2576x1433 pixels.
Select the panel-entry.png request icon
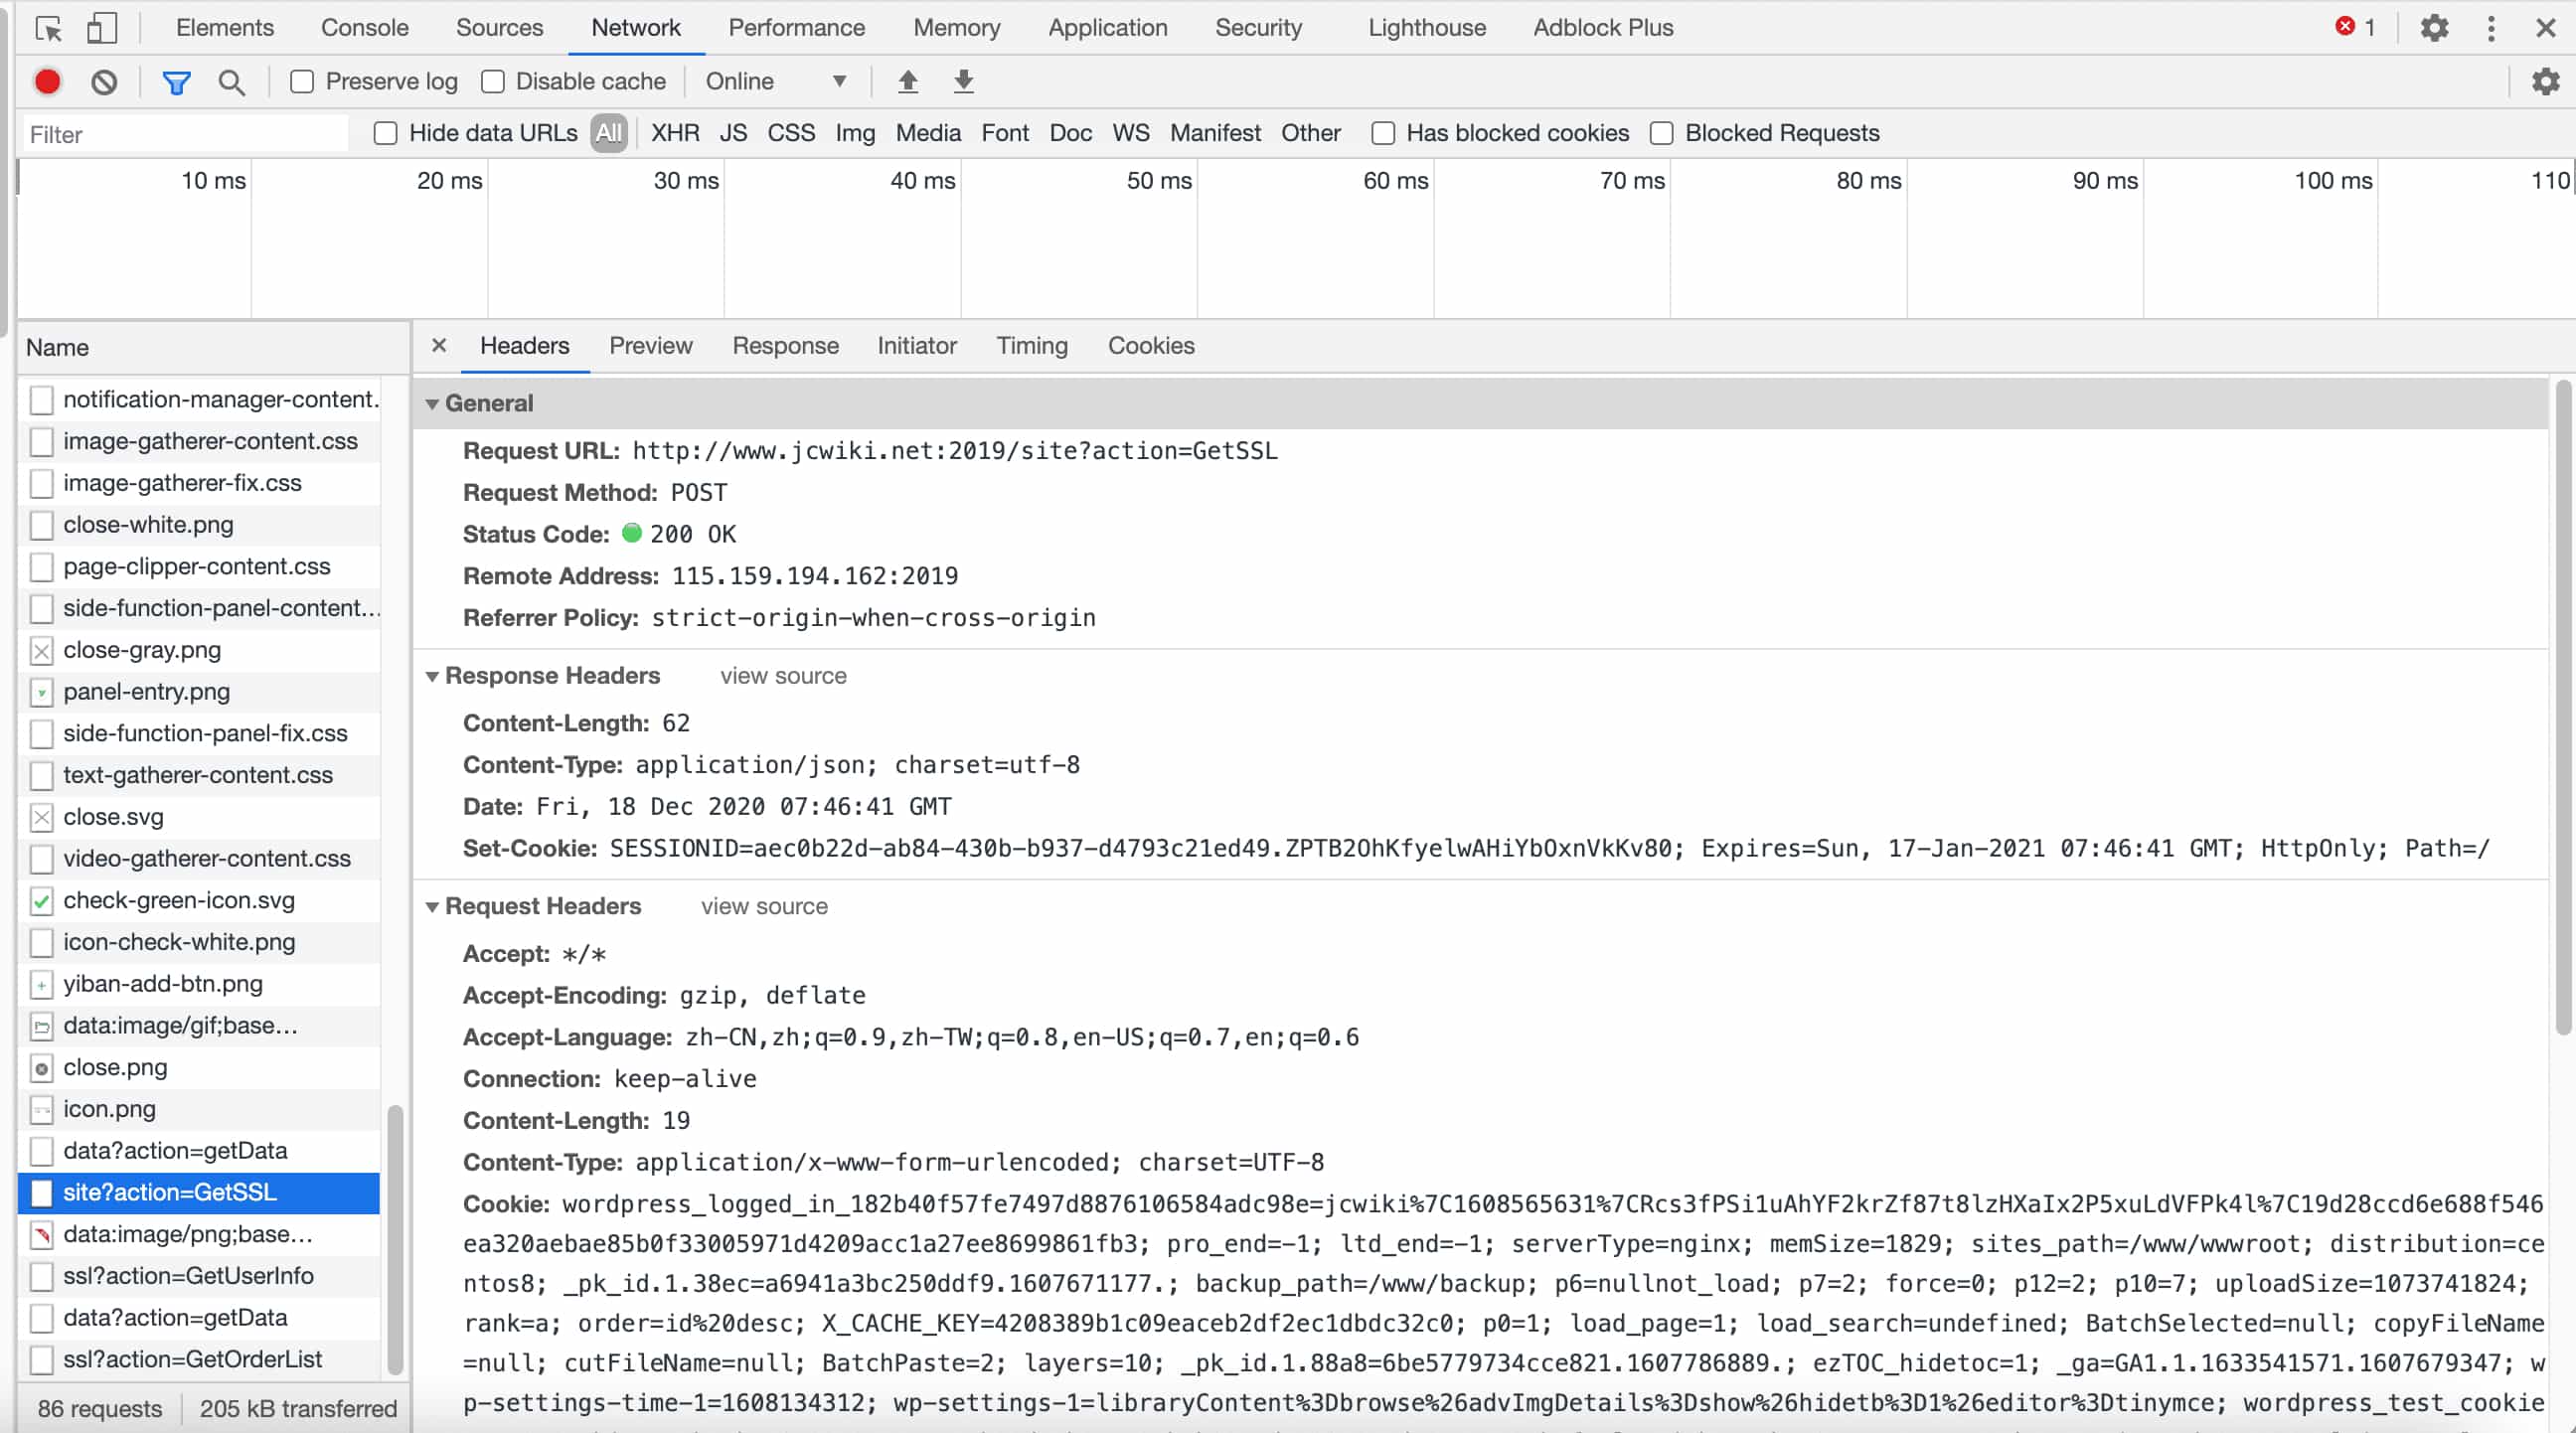click(41, 692)
